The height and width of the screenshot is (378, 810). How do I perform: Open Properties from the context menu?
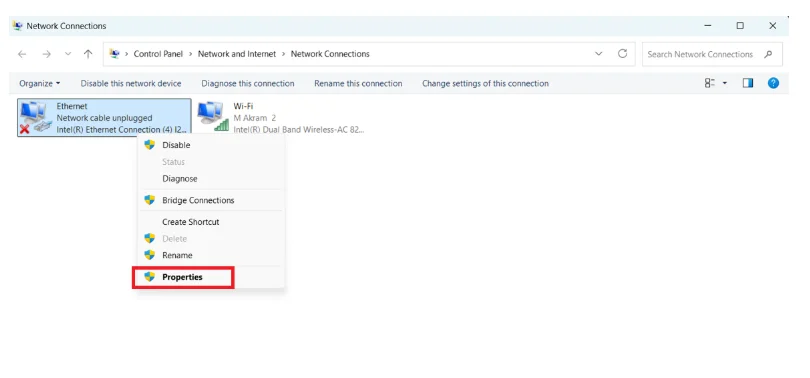click(x=182, y=277)
